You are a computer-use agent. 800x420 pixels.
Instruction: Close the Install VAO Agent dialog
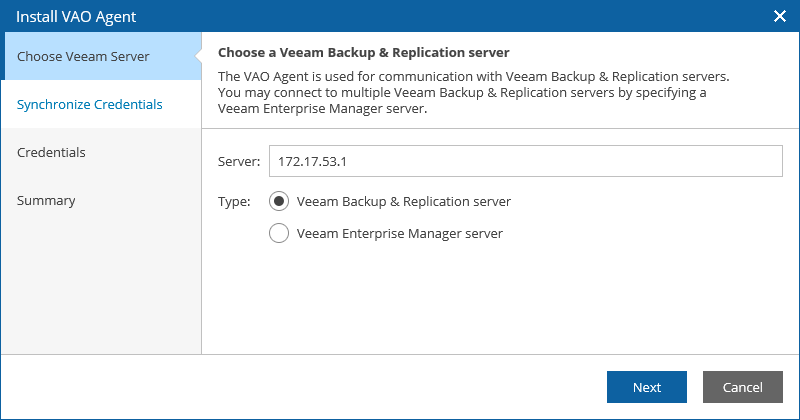(780, 16)
